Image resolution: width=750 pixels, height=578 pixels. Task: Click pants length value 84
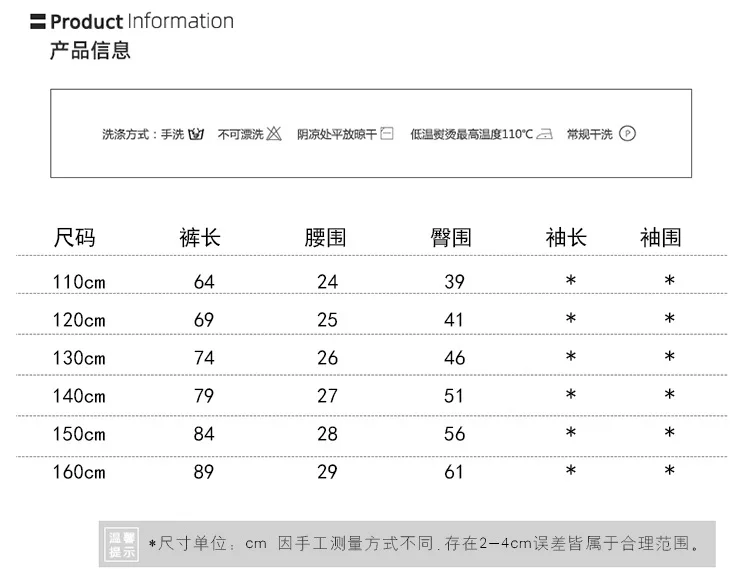(x=204, y=434)
